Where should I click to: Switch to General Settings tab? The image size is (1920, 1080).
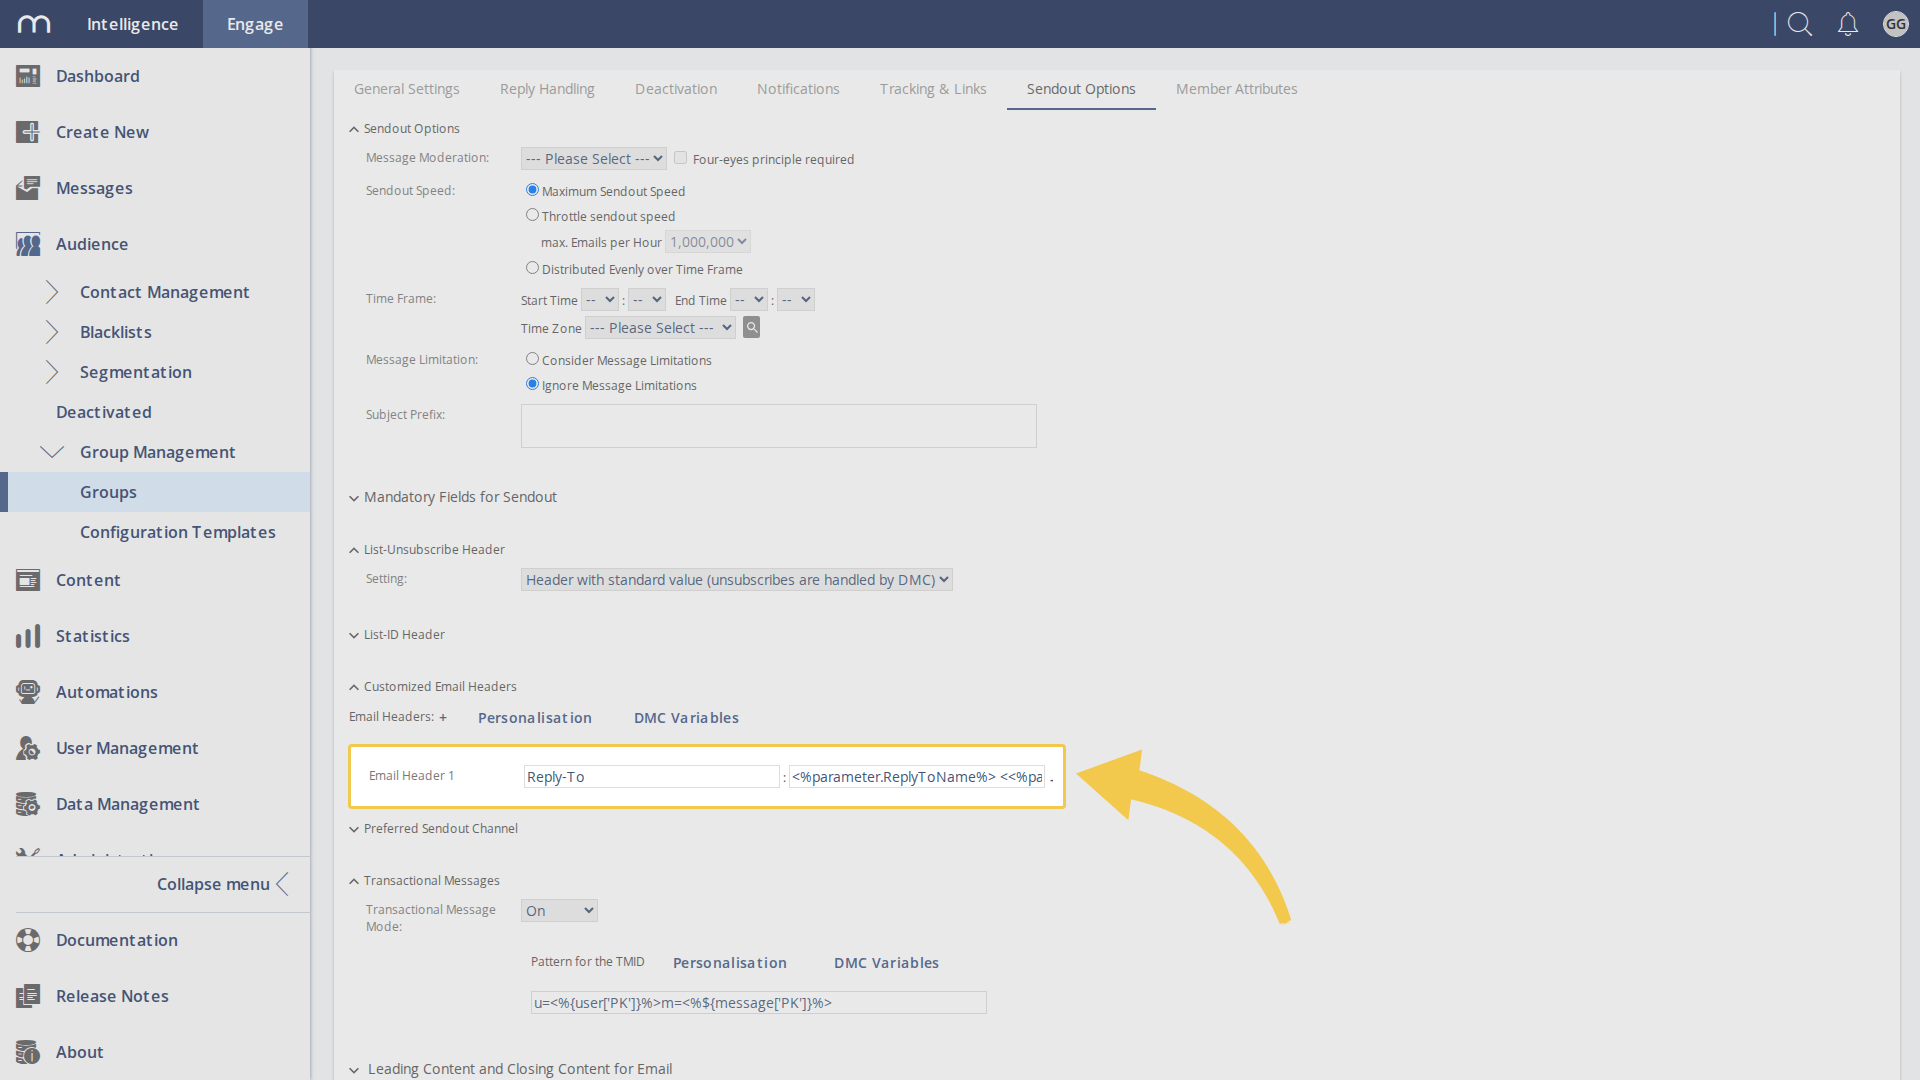[407, 89]
